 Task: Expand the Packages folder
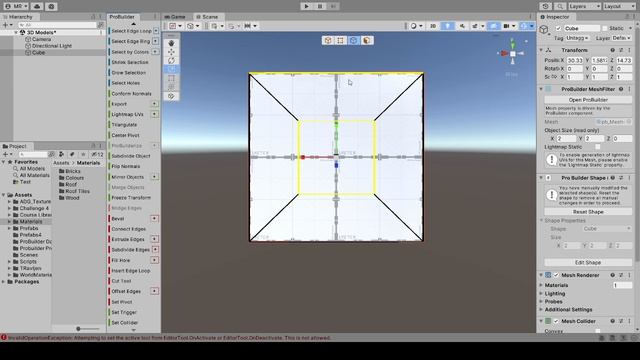(x=4, y=282)
